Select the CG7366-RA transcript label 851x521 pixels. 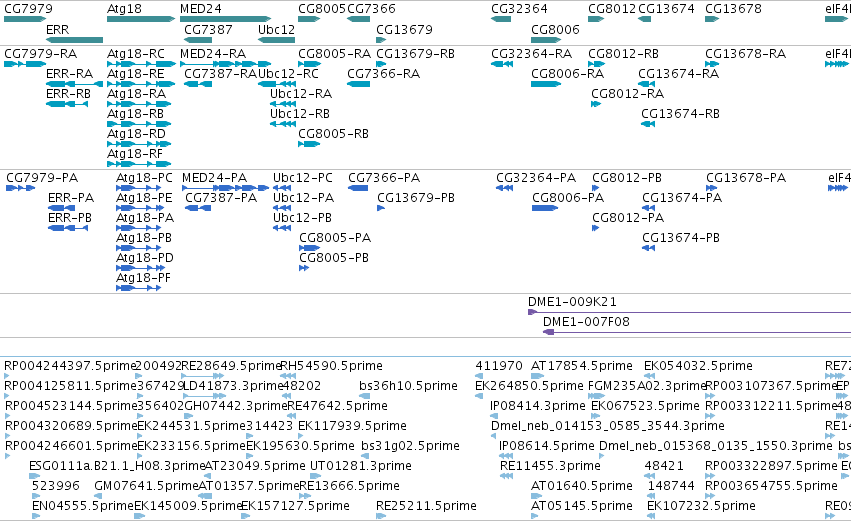click(384, 74)
